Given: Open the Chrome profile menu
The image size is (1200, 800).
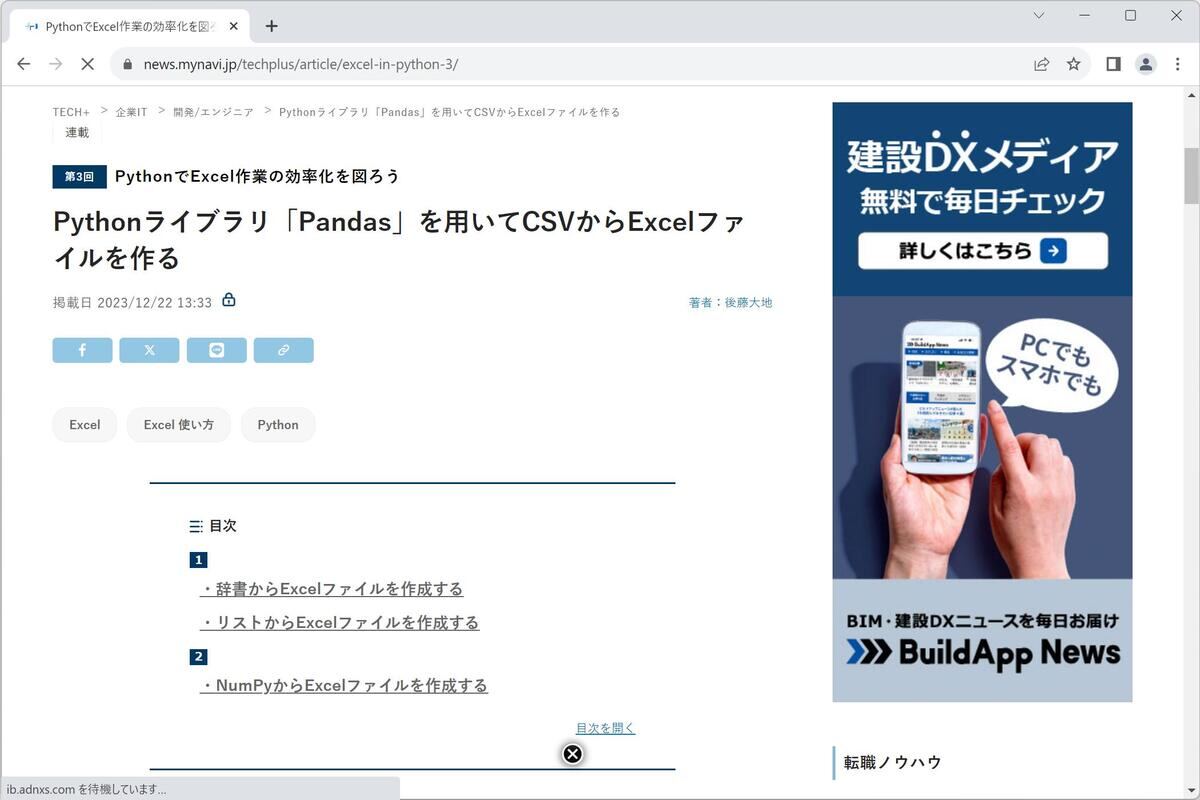Looking at the screenshot, I should 1146,64.
